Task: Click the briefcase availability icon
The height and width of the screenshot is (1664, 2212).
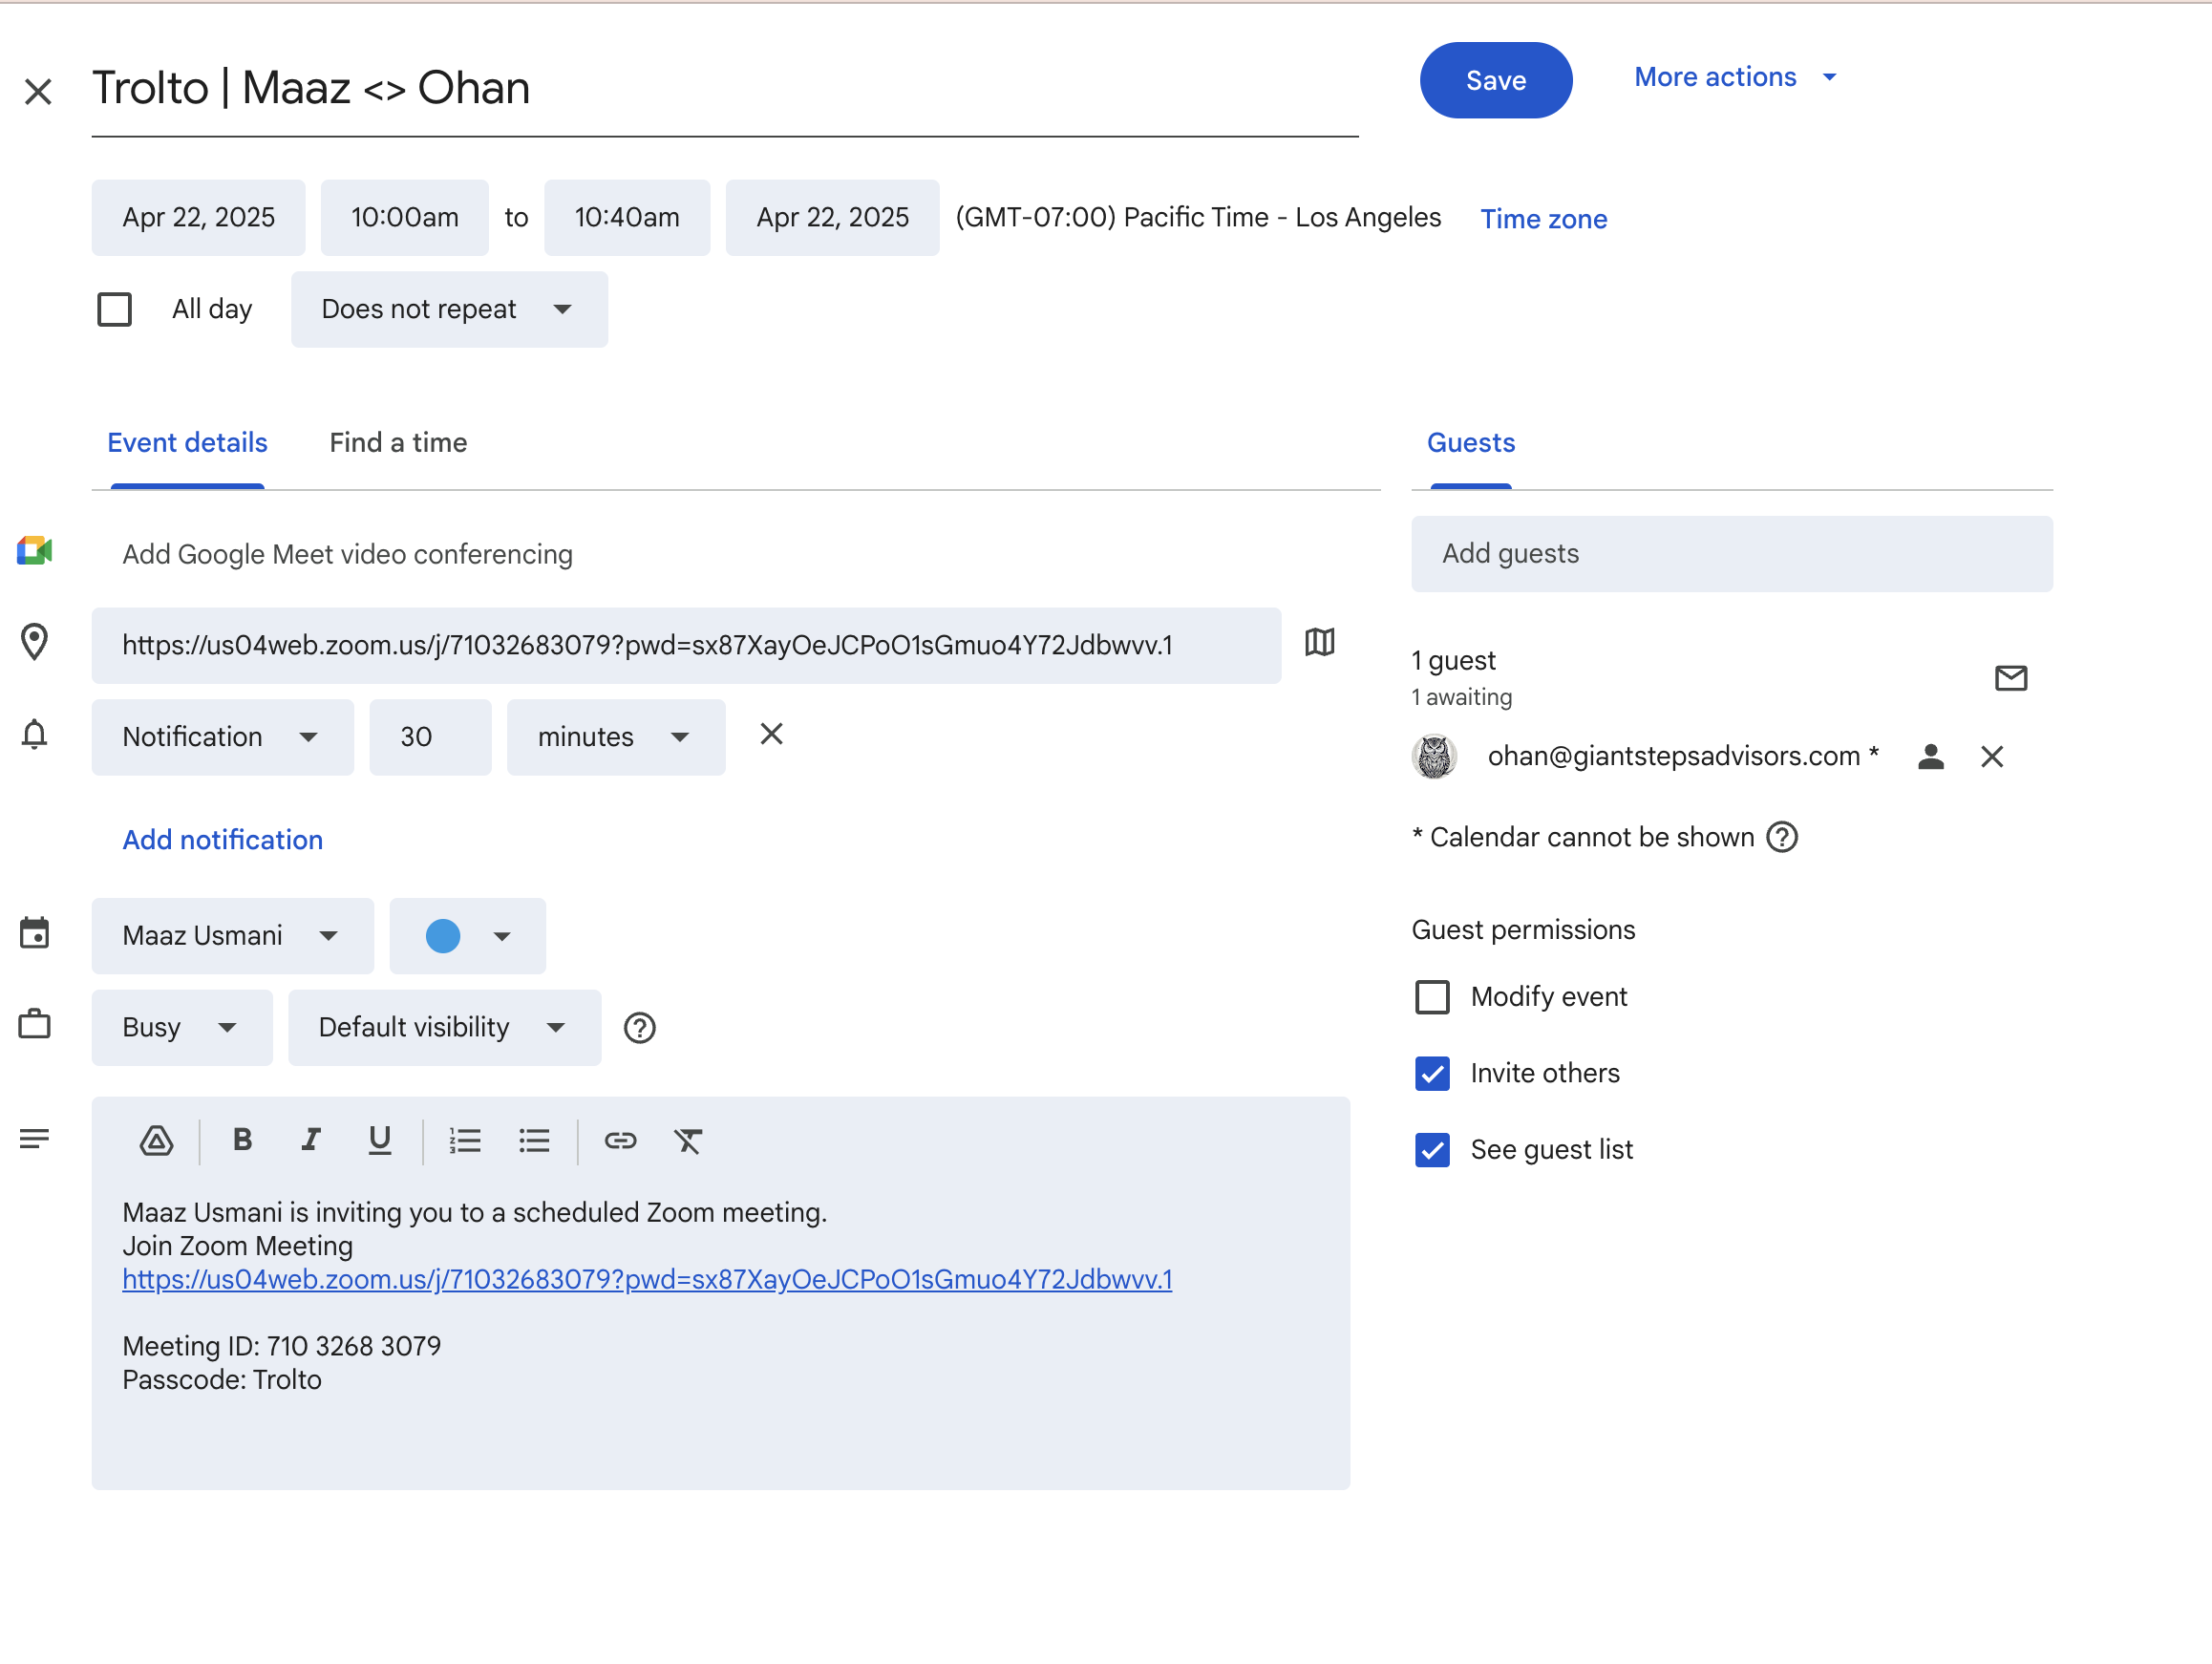Action: [34, 1024]
